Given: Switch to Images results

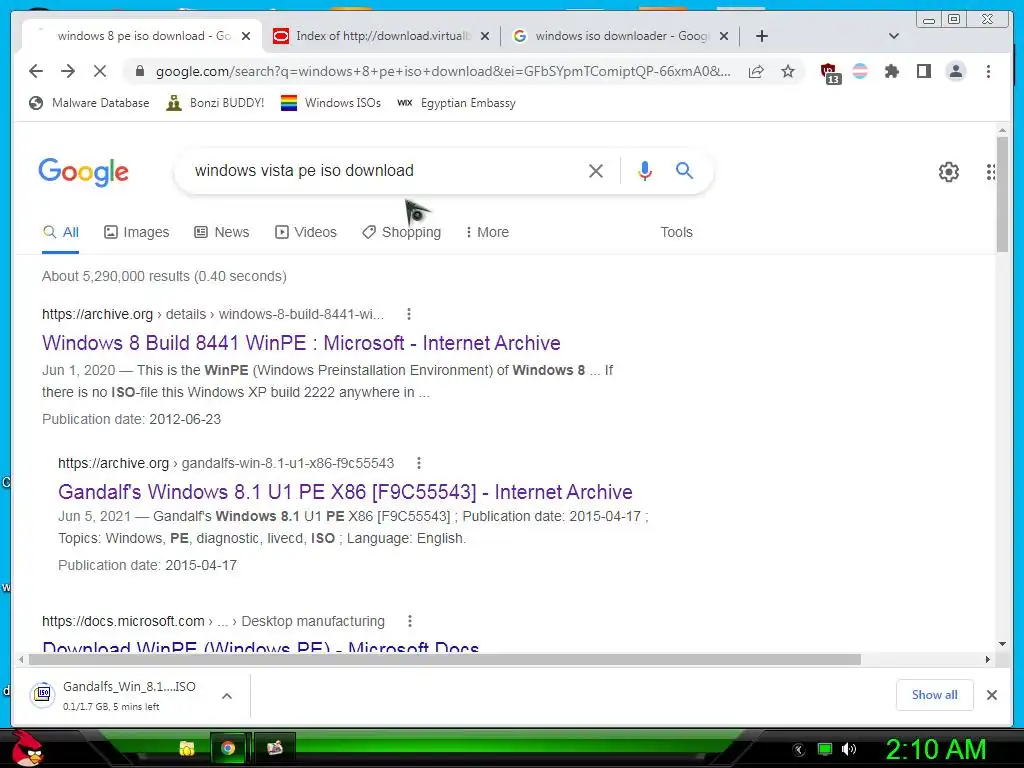Looking at the screenshot, I should pos(136,232).
